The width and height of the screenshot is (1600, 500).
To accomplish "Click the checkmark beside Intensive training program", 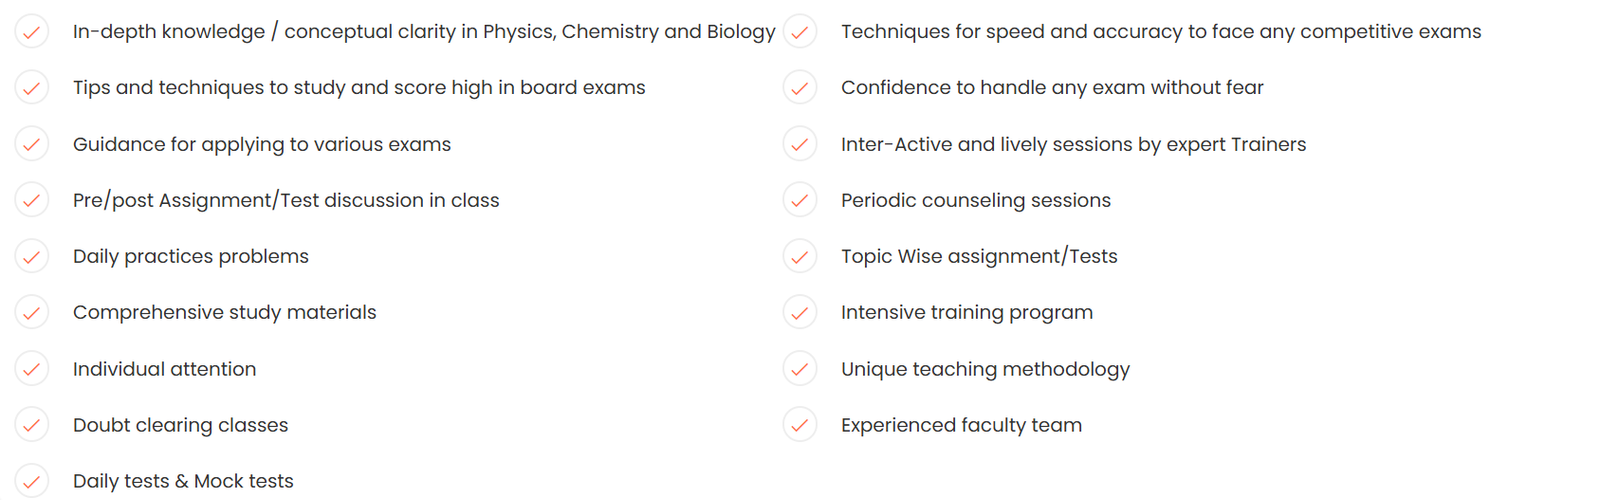I will 800,313.
